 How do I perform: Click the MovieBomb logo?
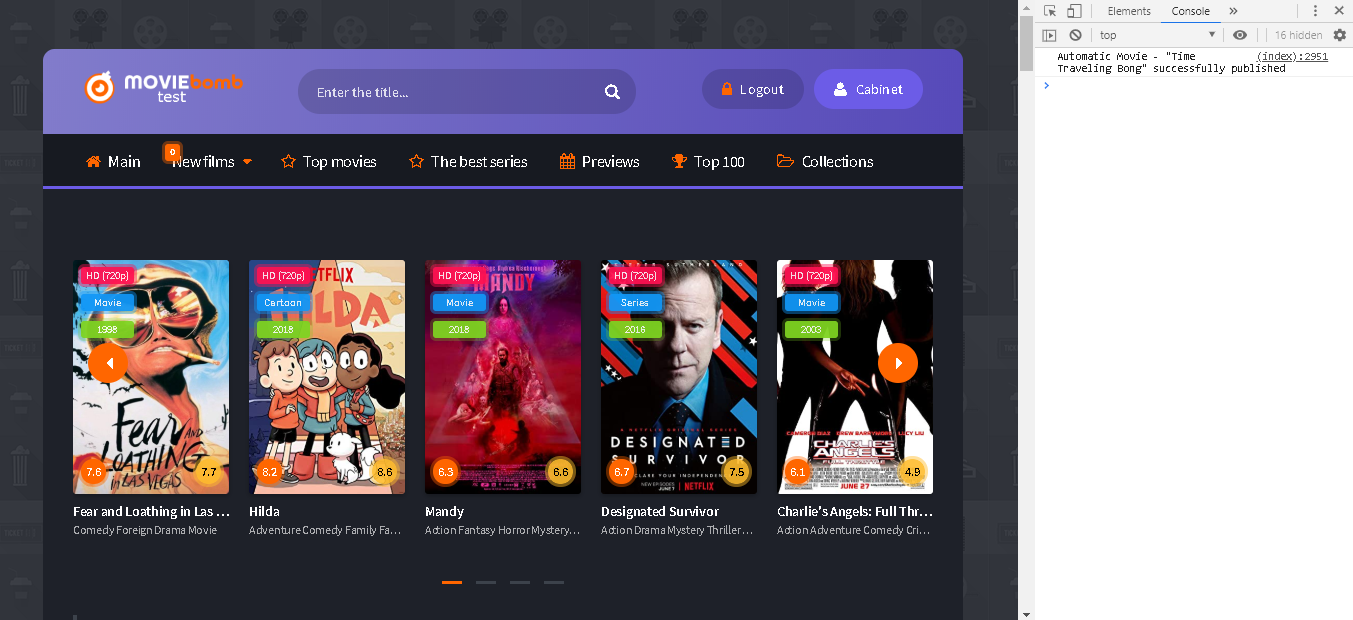(164, 88)
